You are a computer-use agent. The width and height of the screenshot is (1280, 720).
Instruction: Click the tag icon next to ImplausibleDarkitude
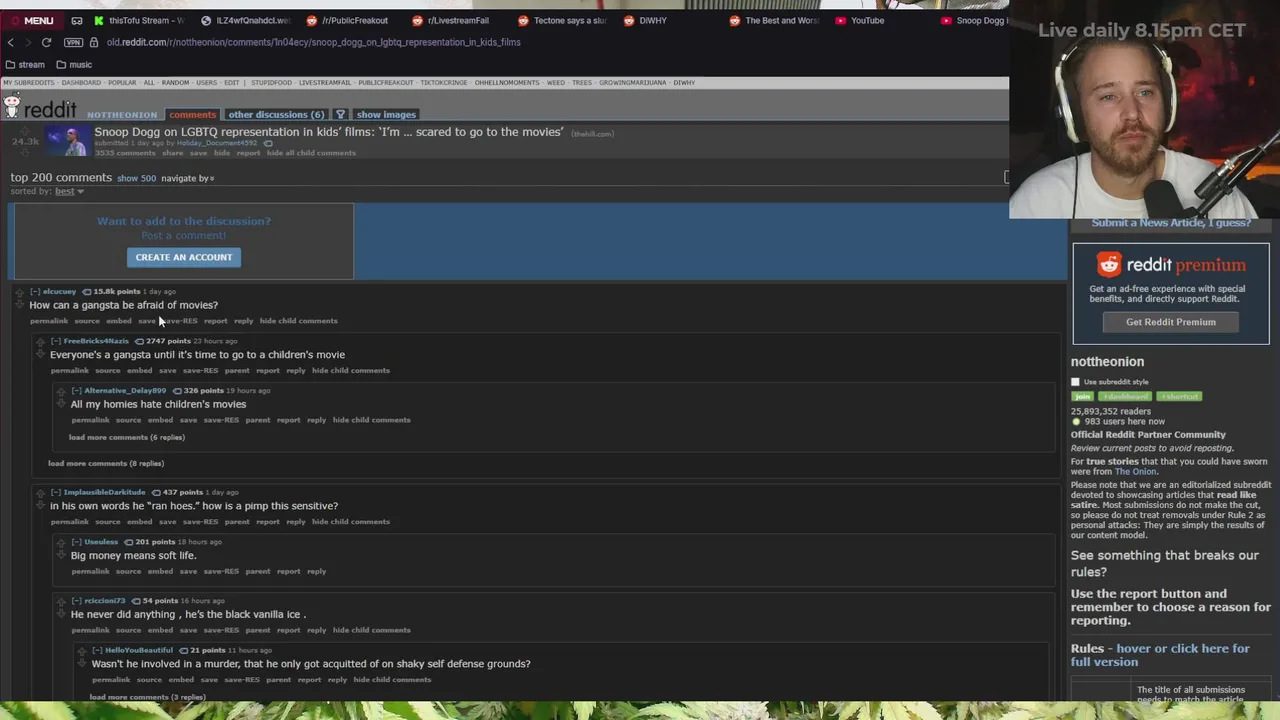(x=156, y=492)
